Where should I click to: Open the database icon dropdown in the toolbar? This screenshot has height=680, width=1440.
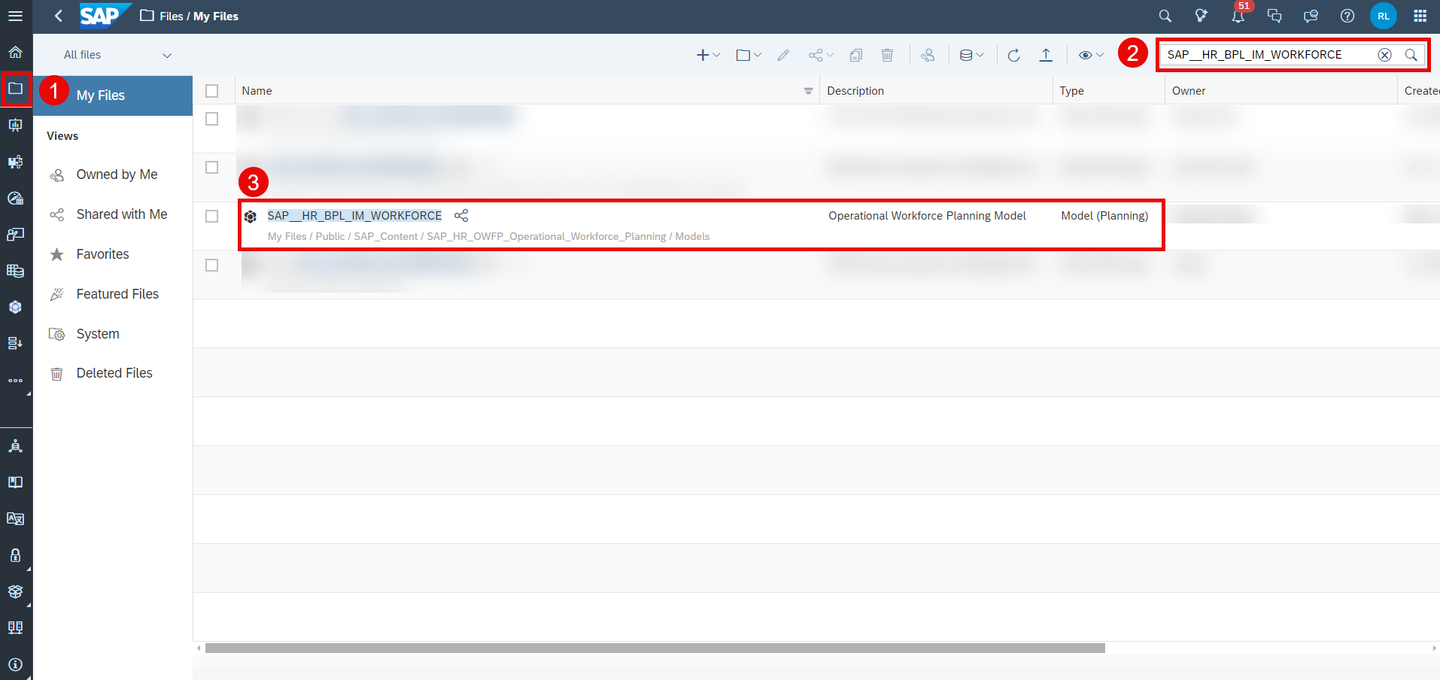(x=971, y=55)
